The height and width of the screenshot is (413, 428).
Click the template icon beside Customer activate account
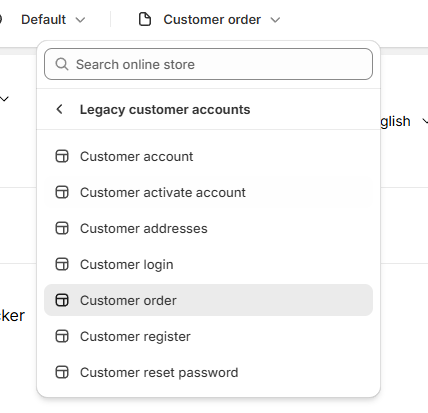point(62,192)
